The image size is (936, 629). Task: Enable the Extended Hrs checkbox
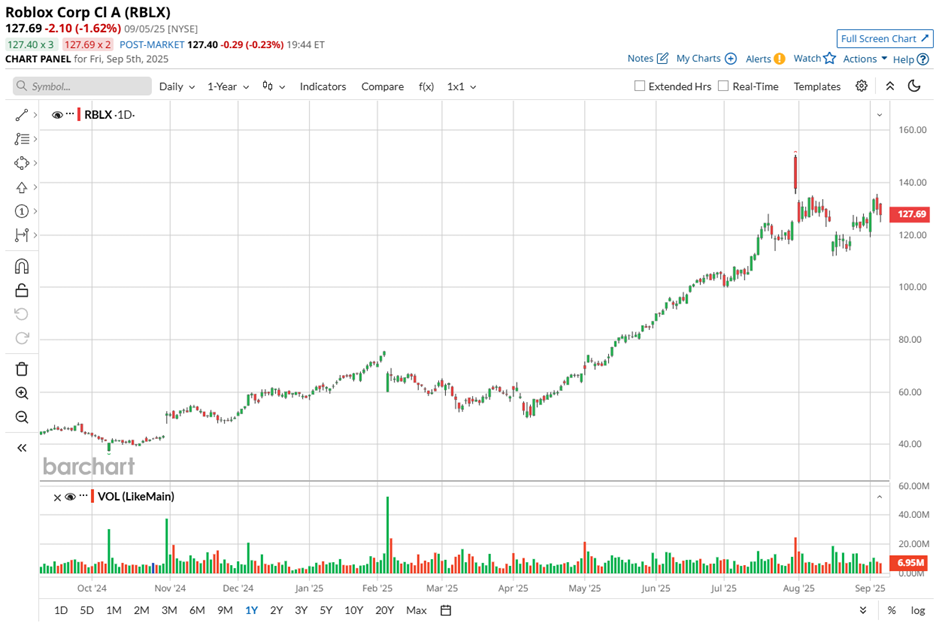click(639, 86)
